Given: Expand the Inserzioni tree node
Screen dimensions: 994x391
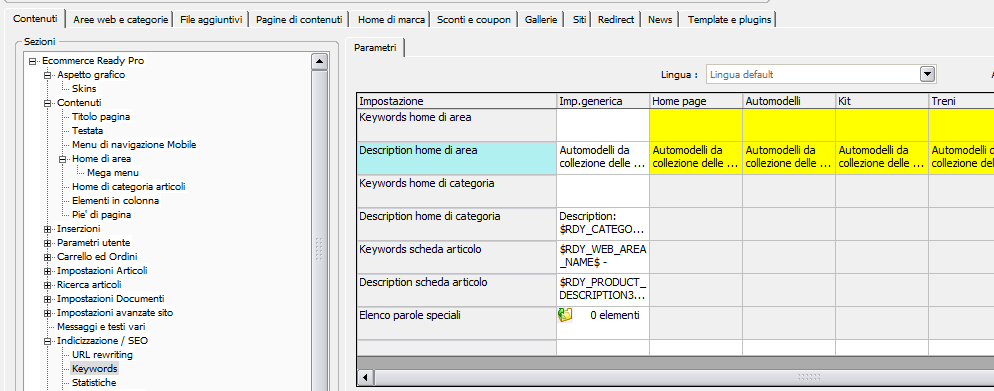Looking at the screenshot, I should (48, 228).
